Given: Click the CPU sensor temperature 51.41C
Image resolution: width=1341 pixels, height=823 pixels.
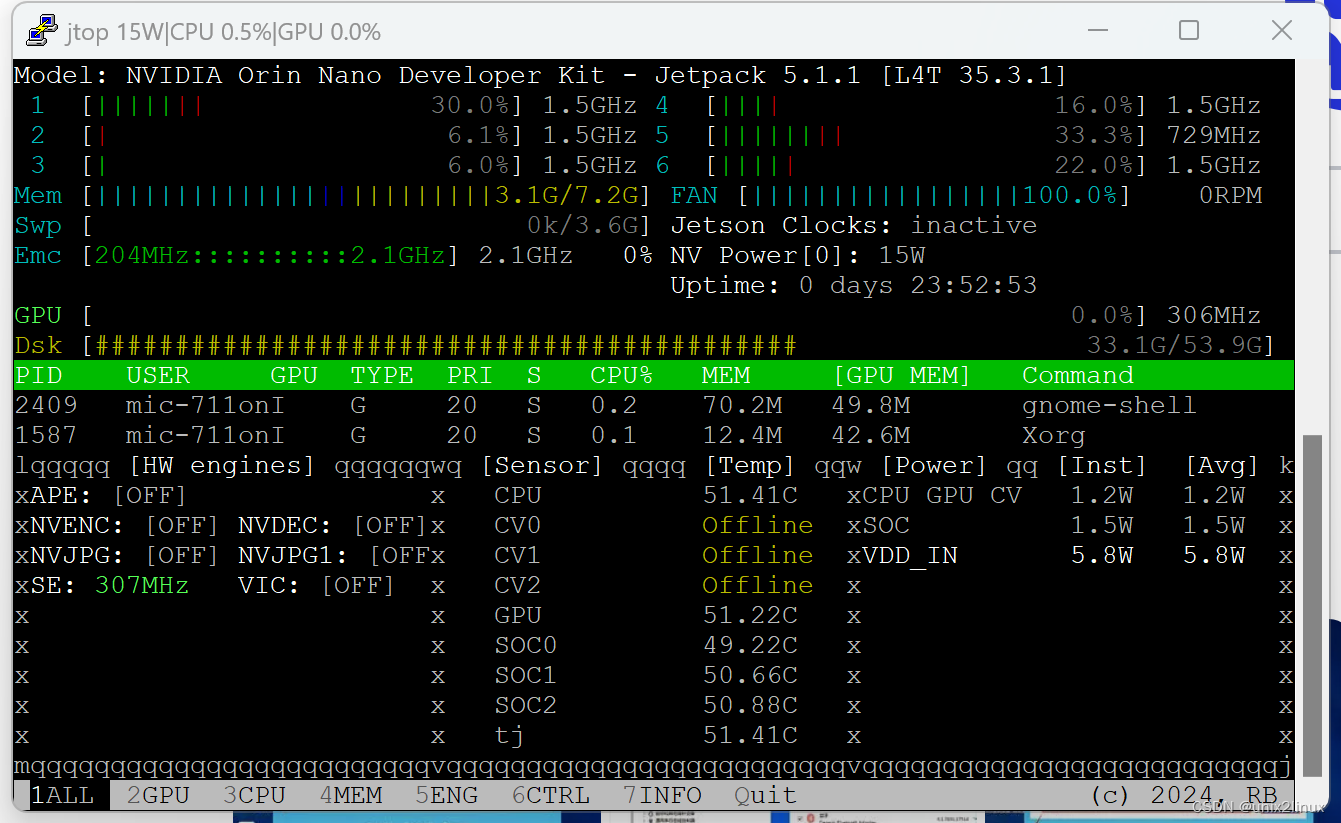Looking at the screenshot, I should pos(750,495).
